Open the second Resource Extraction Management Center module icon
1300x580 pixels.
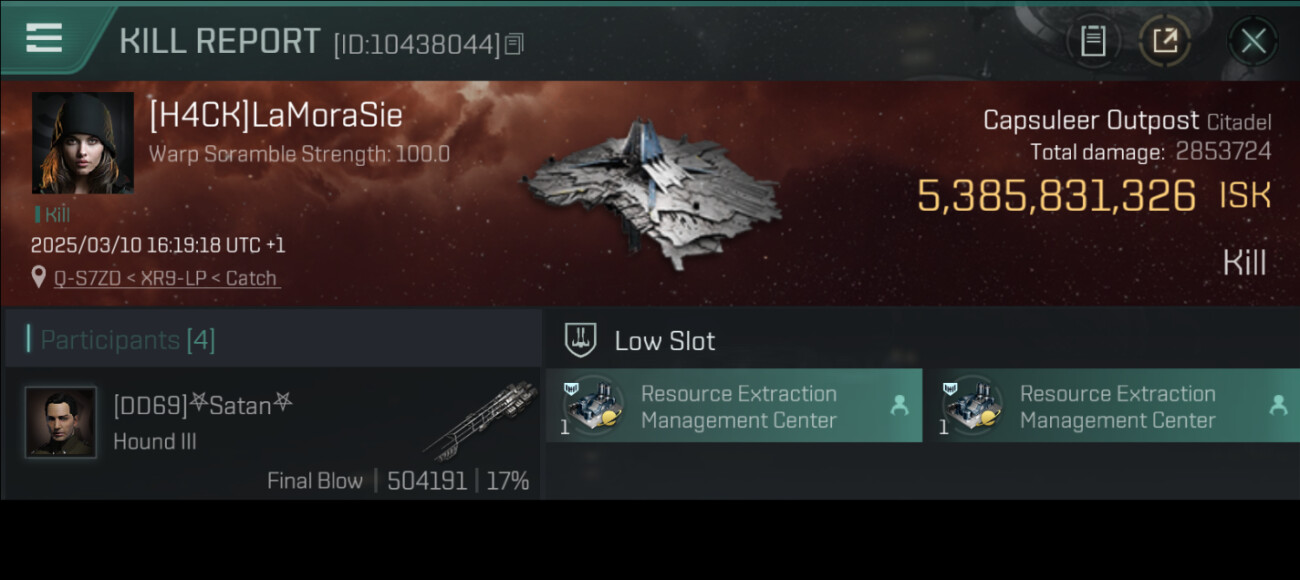(973, 405)
